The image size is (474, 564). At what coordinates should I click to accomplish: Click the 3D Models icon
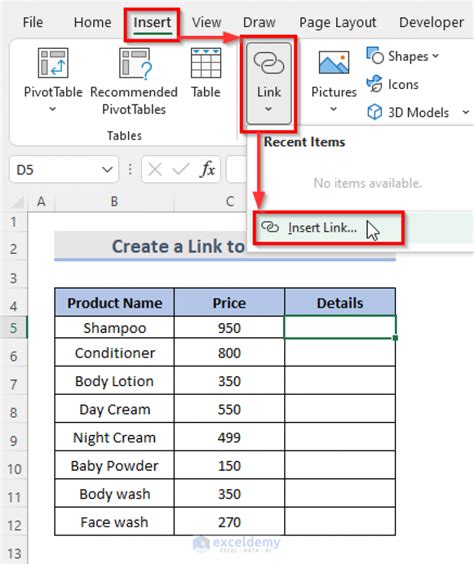click(375, 112)
